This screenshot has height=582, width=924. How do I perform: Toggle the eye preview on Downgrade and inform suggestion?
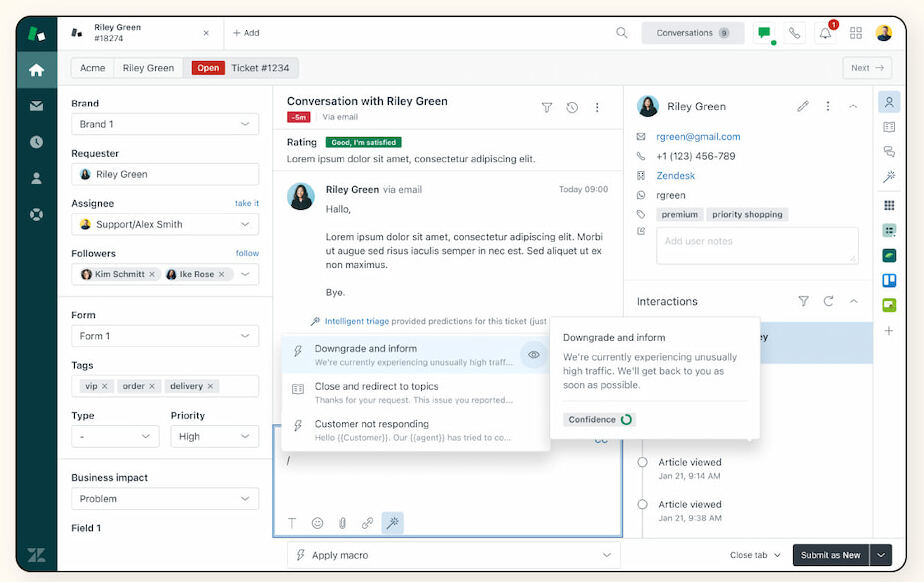pyautogui.click(x=533, y=354)
